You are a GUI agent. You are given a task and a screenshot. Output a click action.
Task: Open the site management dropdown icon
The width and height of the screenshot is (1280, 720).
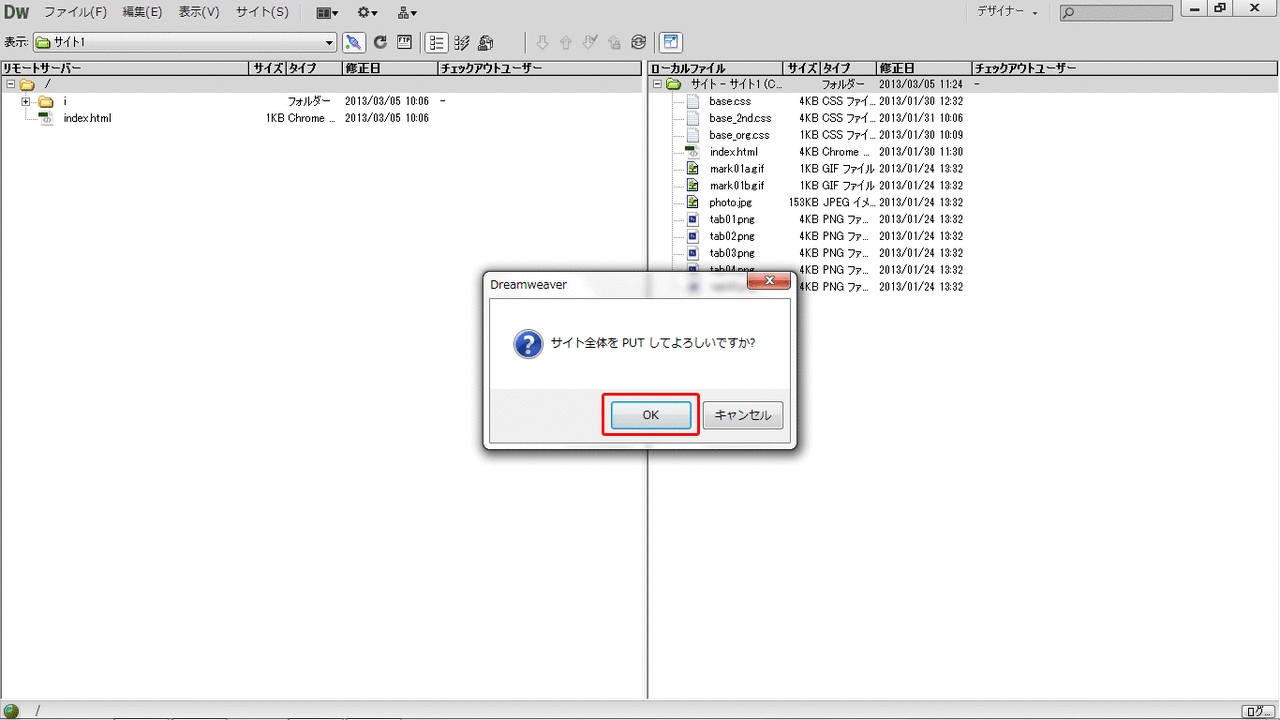tap(407, 13)
